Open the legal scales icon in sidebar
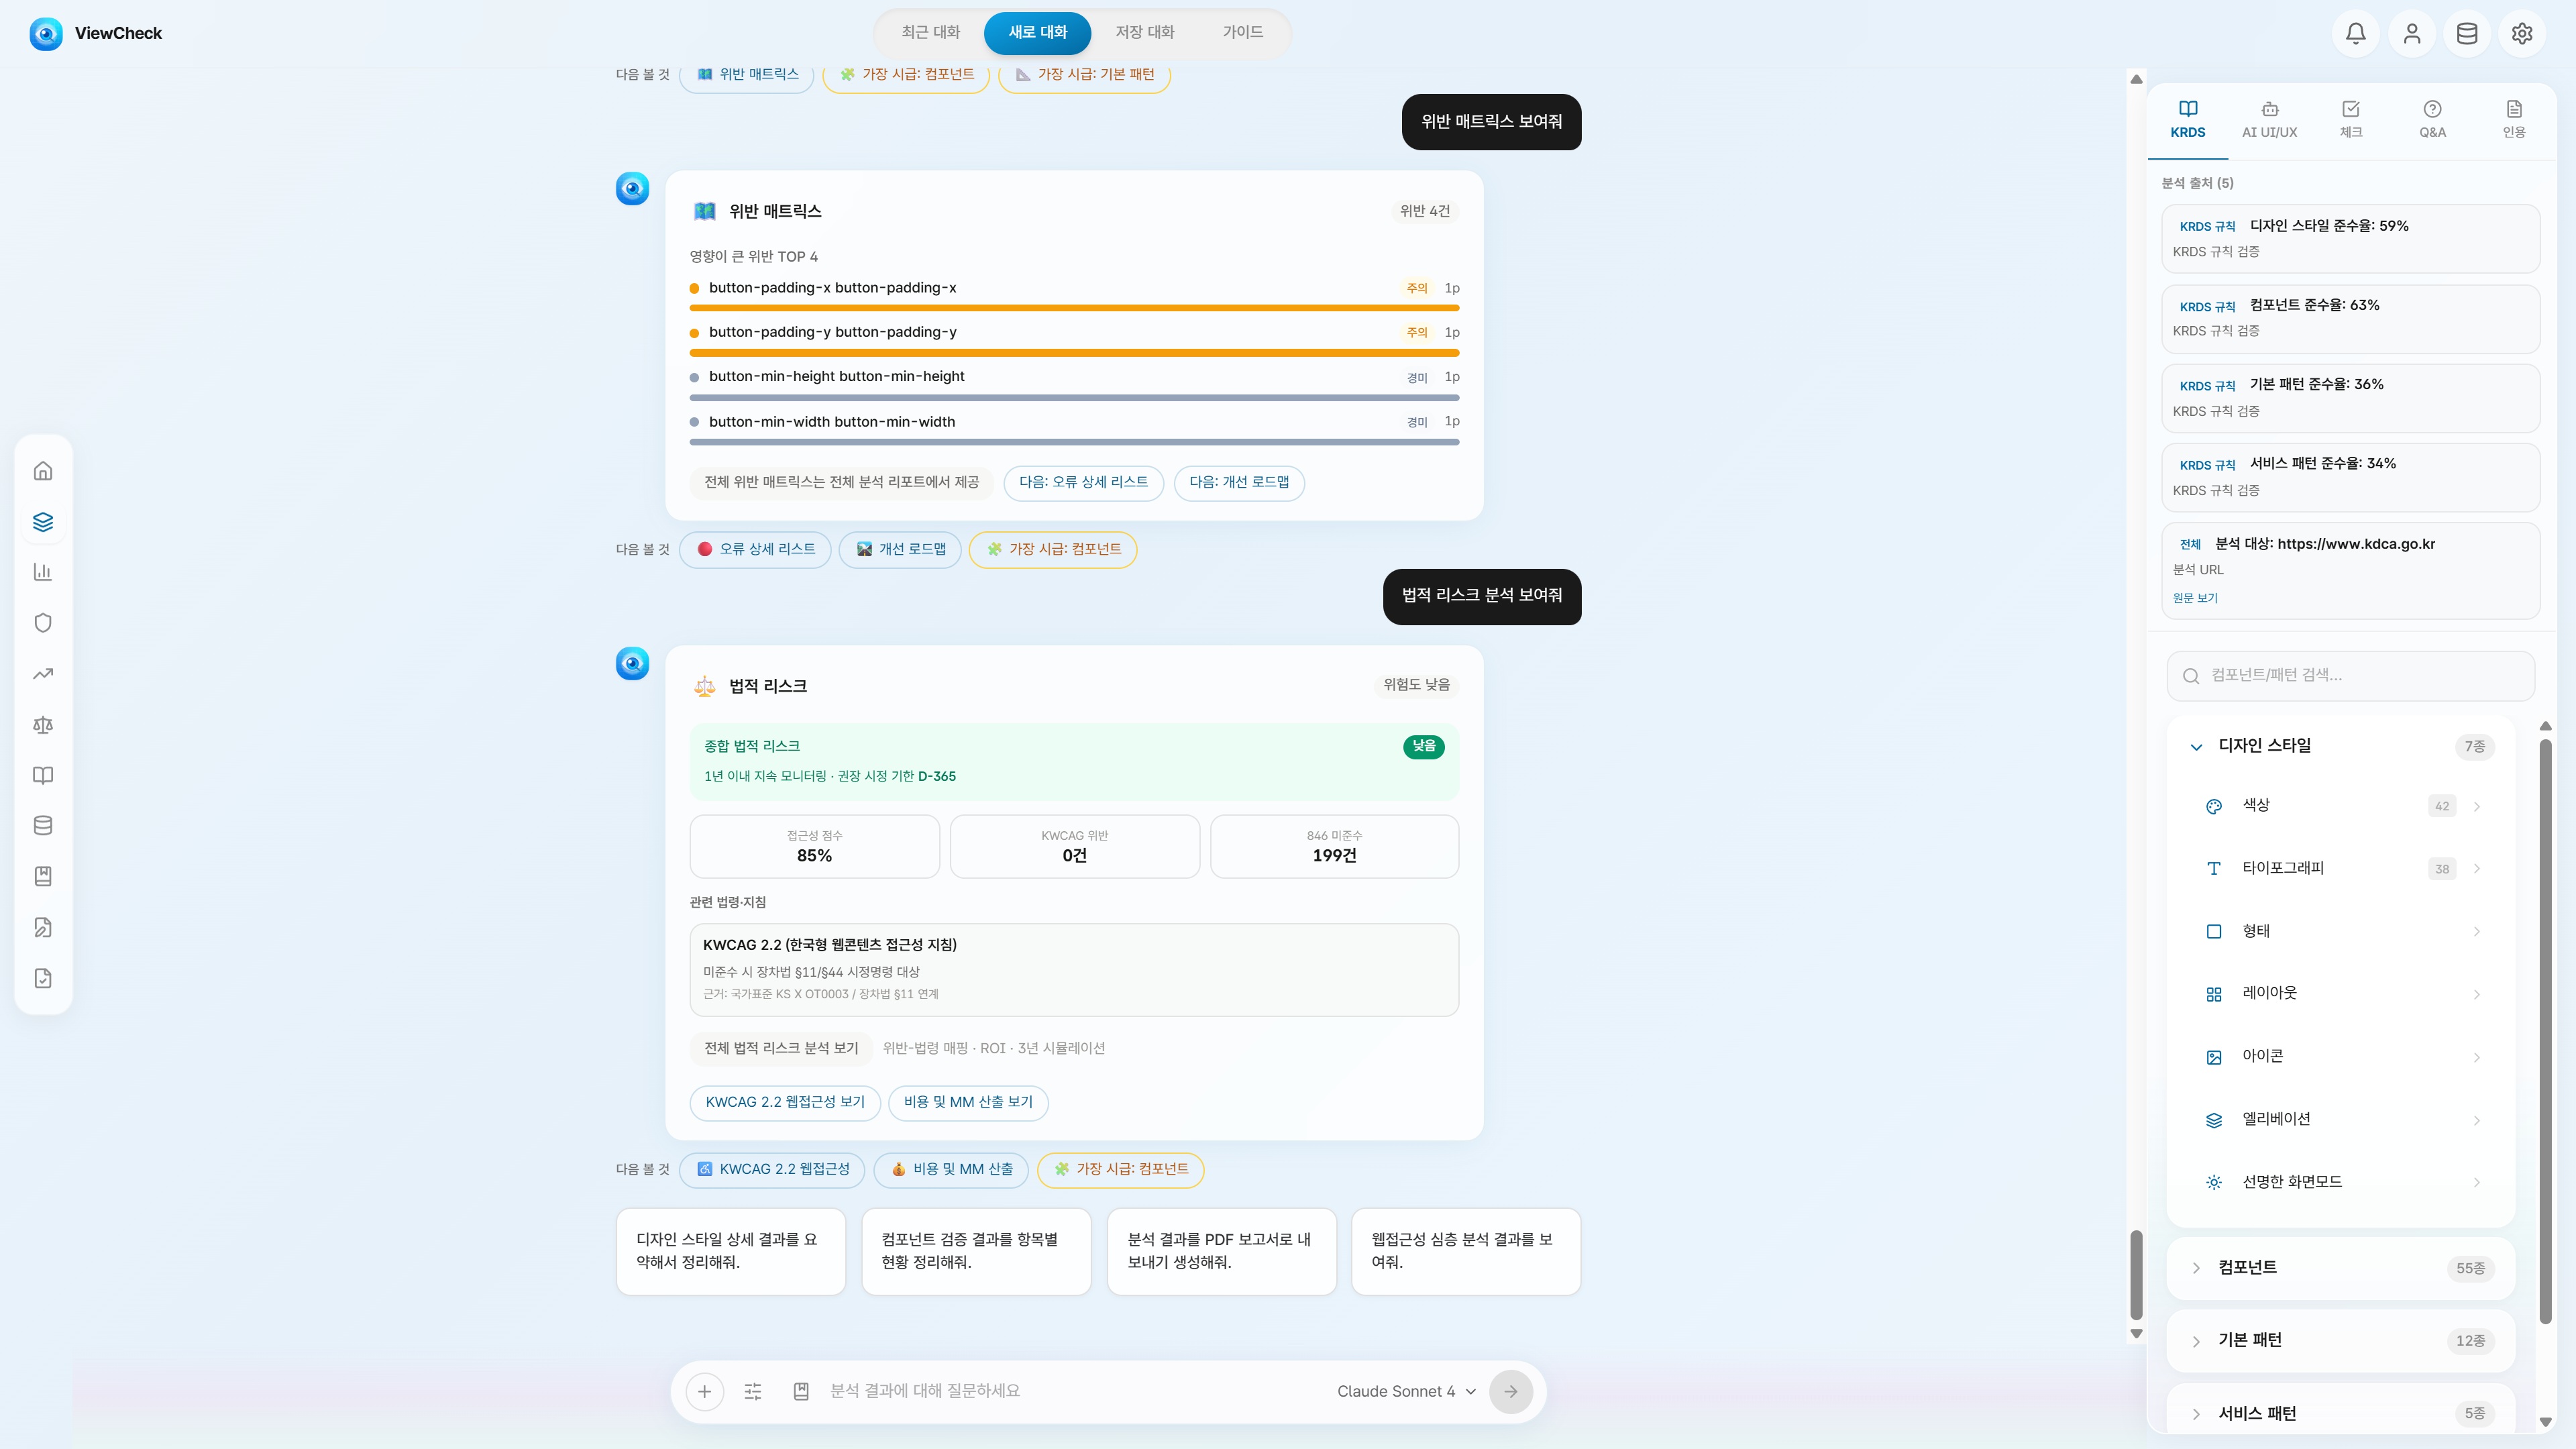The height and width of the screenshot is (1449, 2576). (43, 725)
